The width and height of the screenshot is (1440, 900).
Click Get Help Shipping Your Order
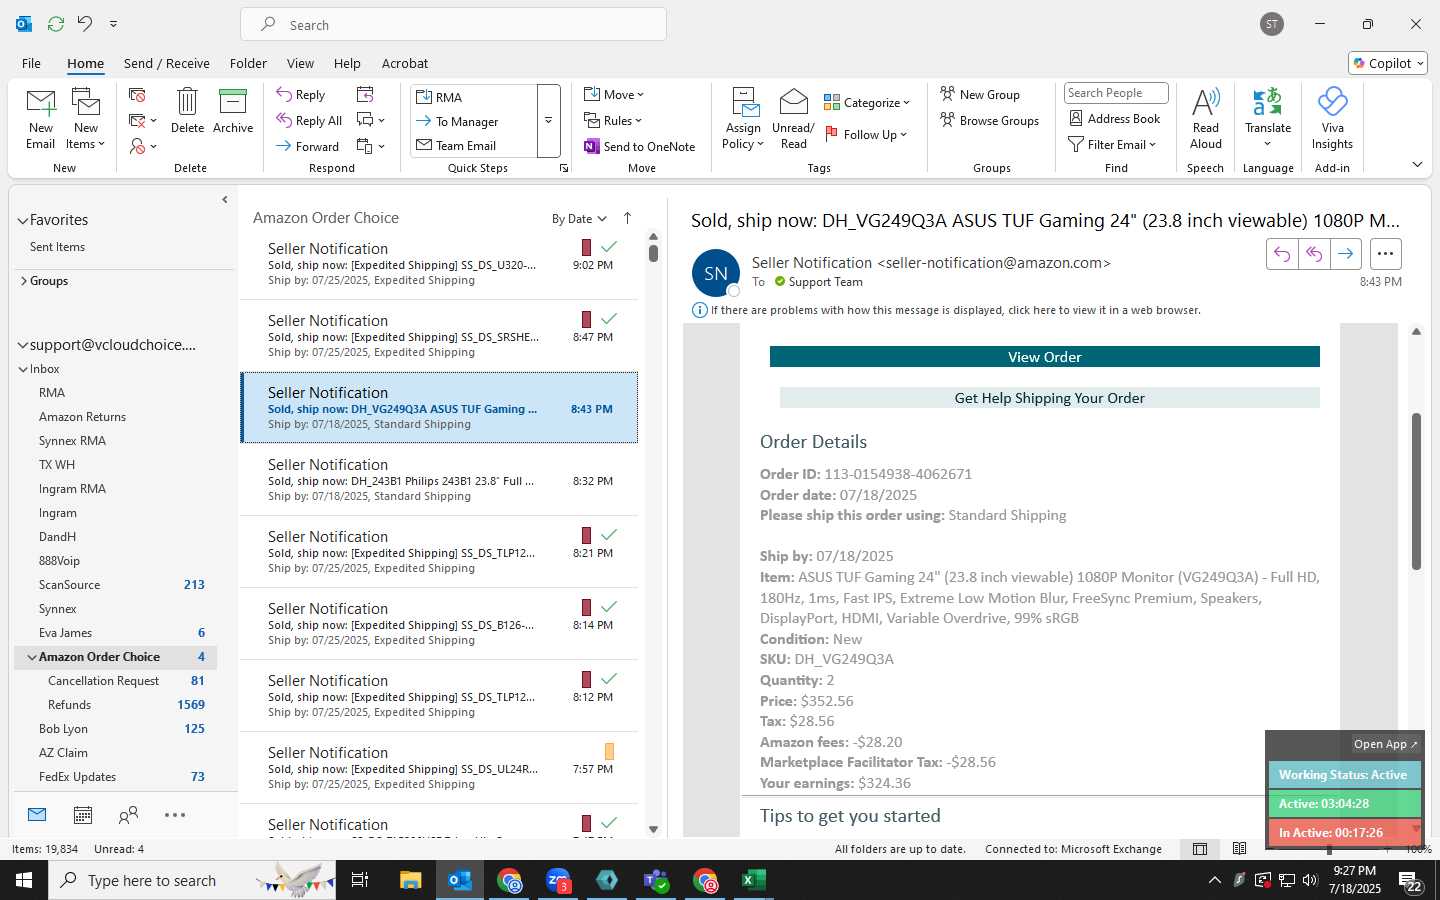click(x=1049, y=398)
